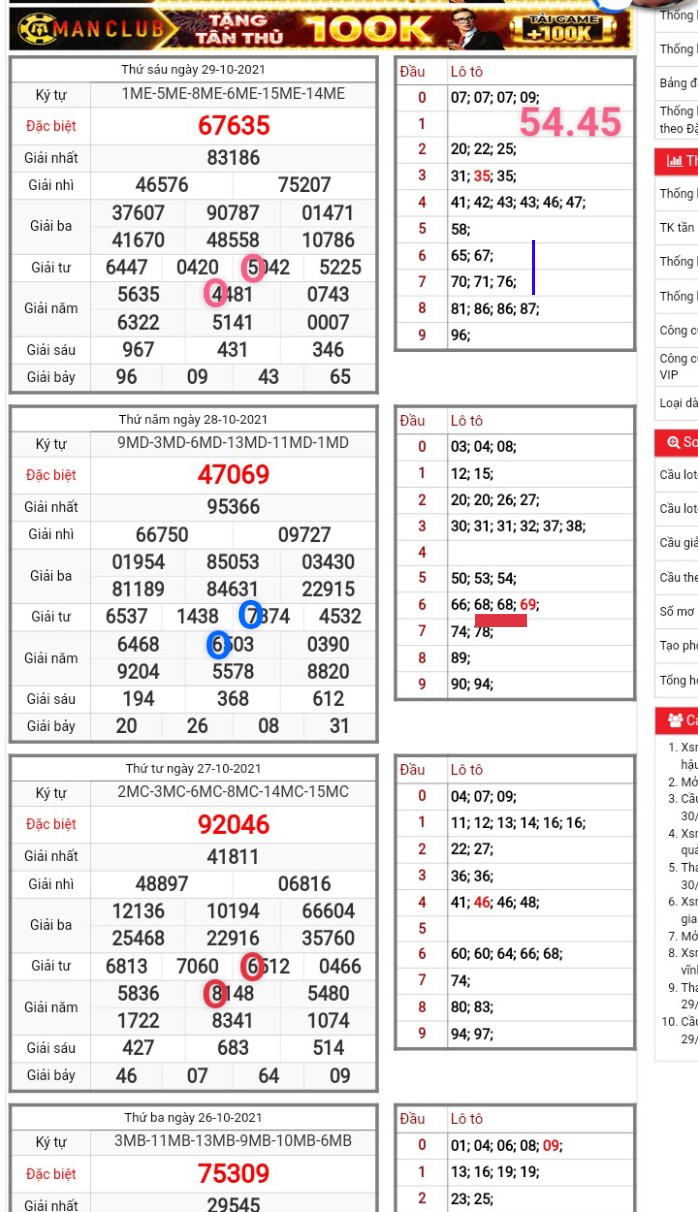
Task: Click fourth prize number 6537
Action: (126, 617)
